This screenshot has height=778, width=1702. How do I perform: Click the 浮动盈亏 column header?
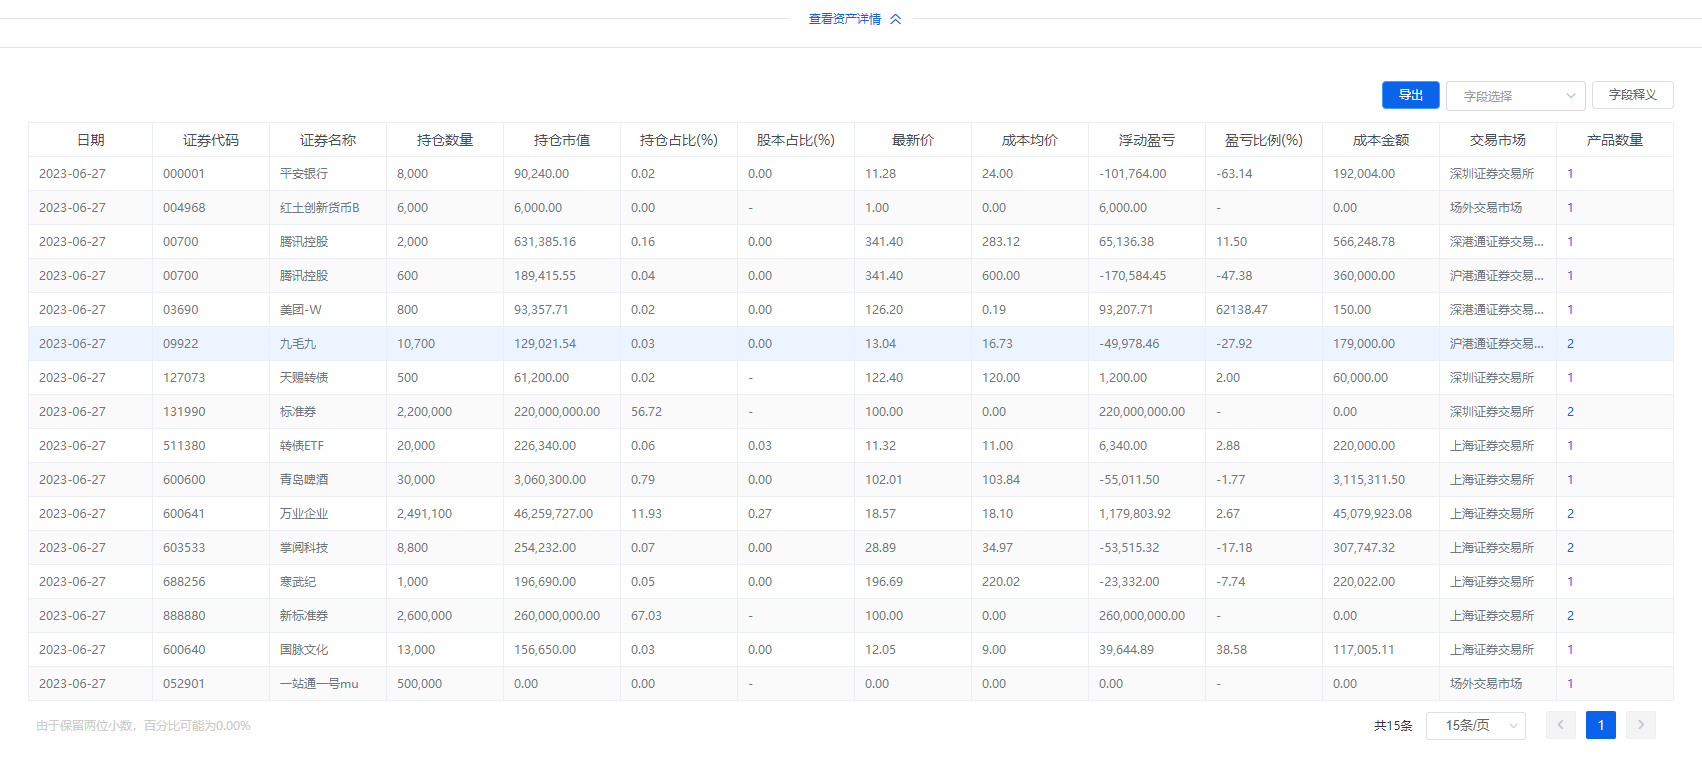1146,140
